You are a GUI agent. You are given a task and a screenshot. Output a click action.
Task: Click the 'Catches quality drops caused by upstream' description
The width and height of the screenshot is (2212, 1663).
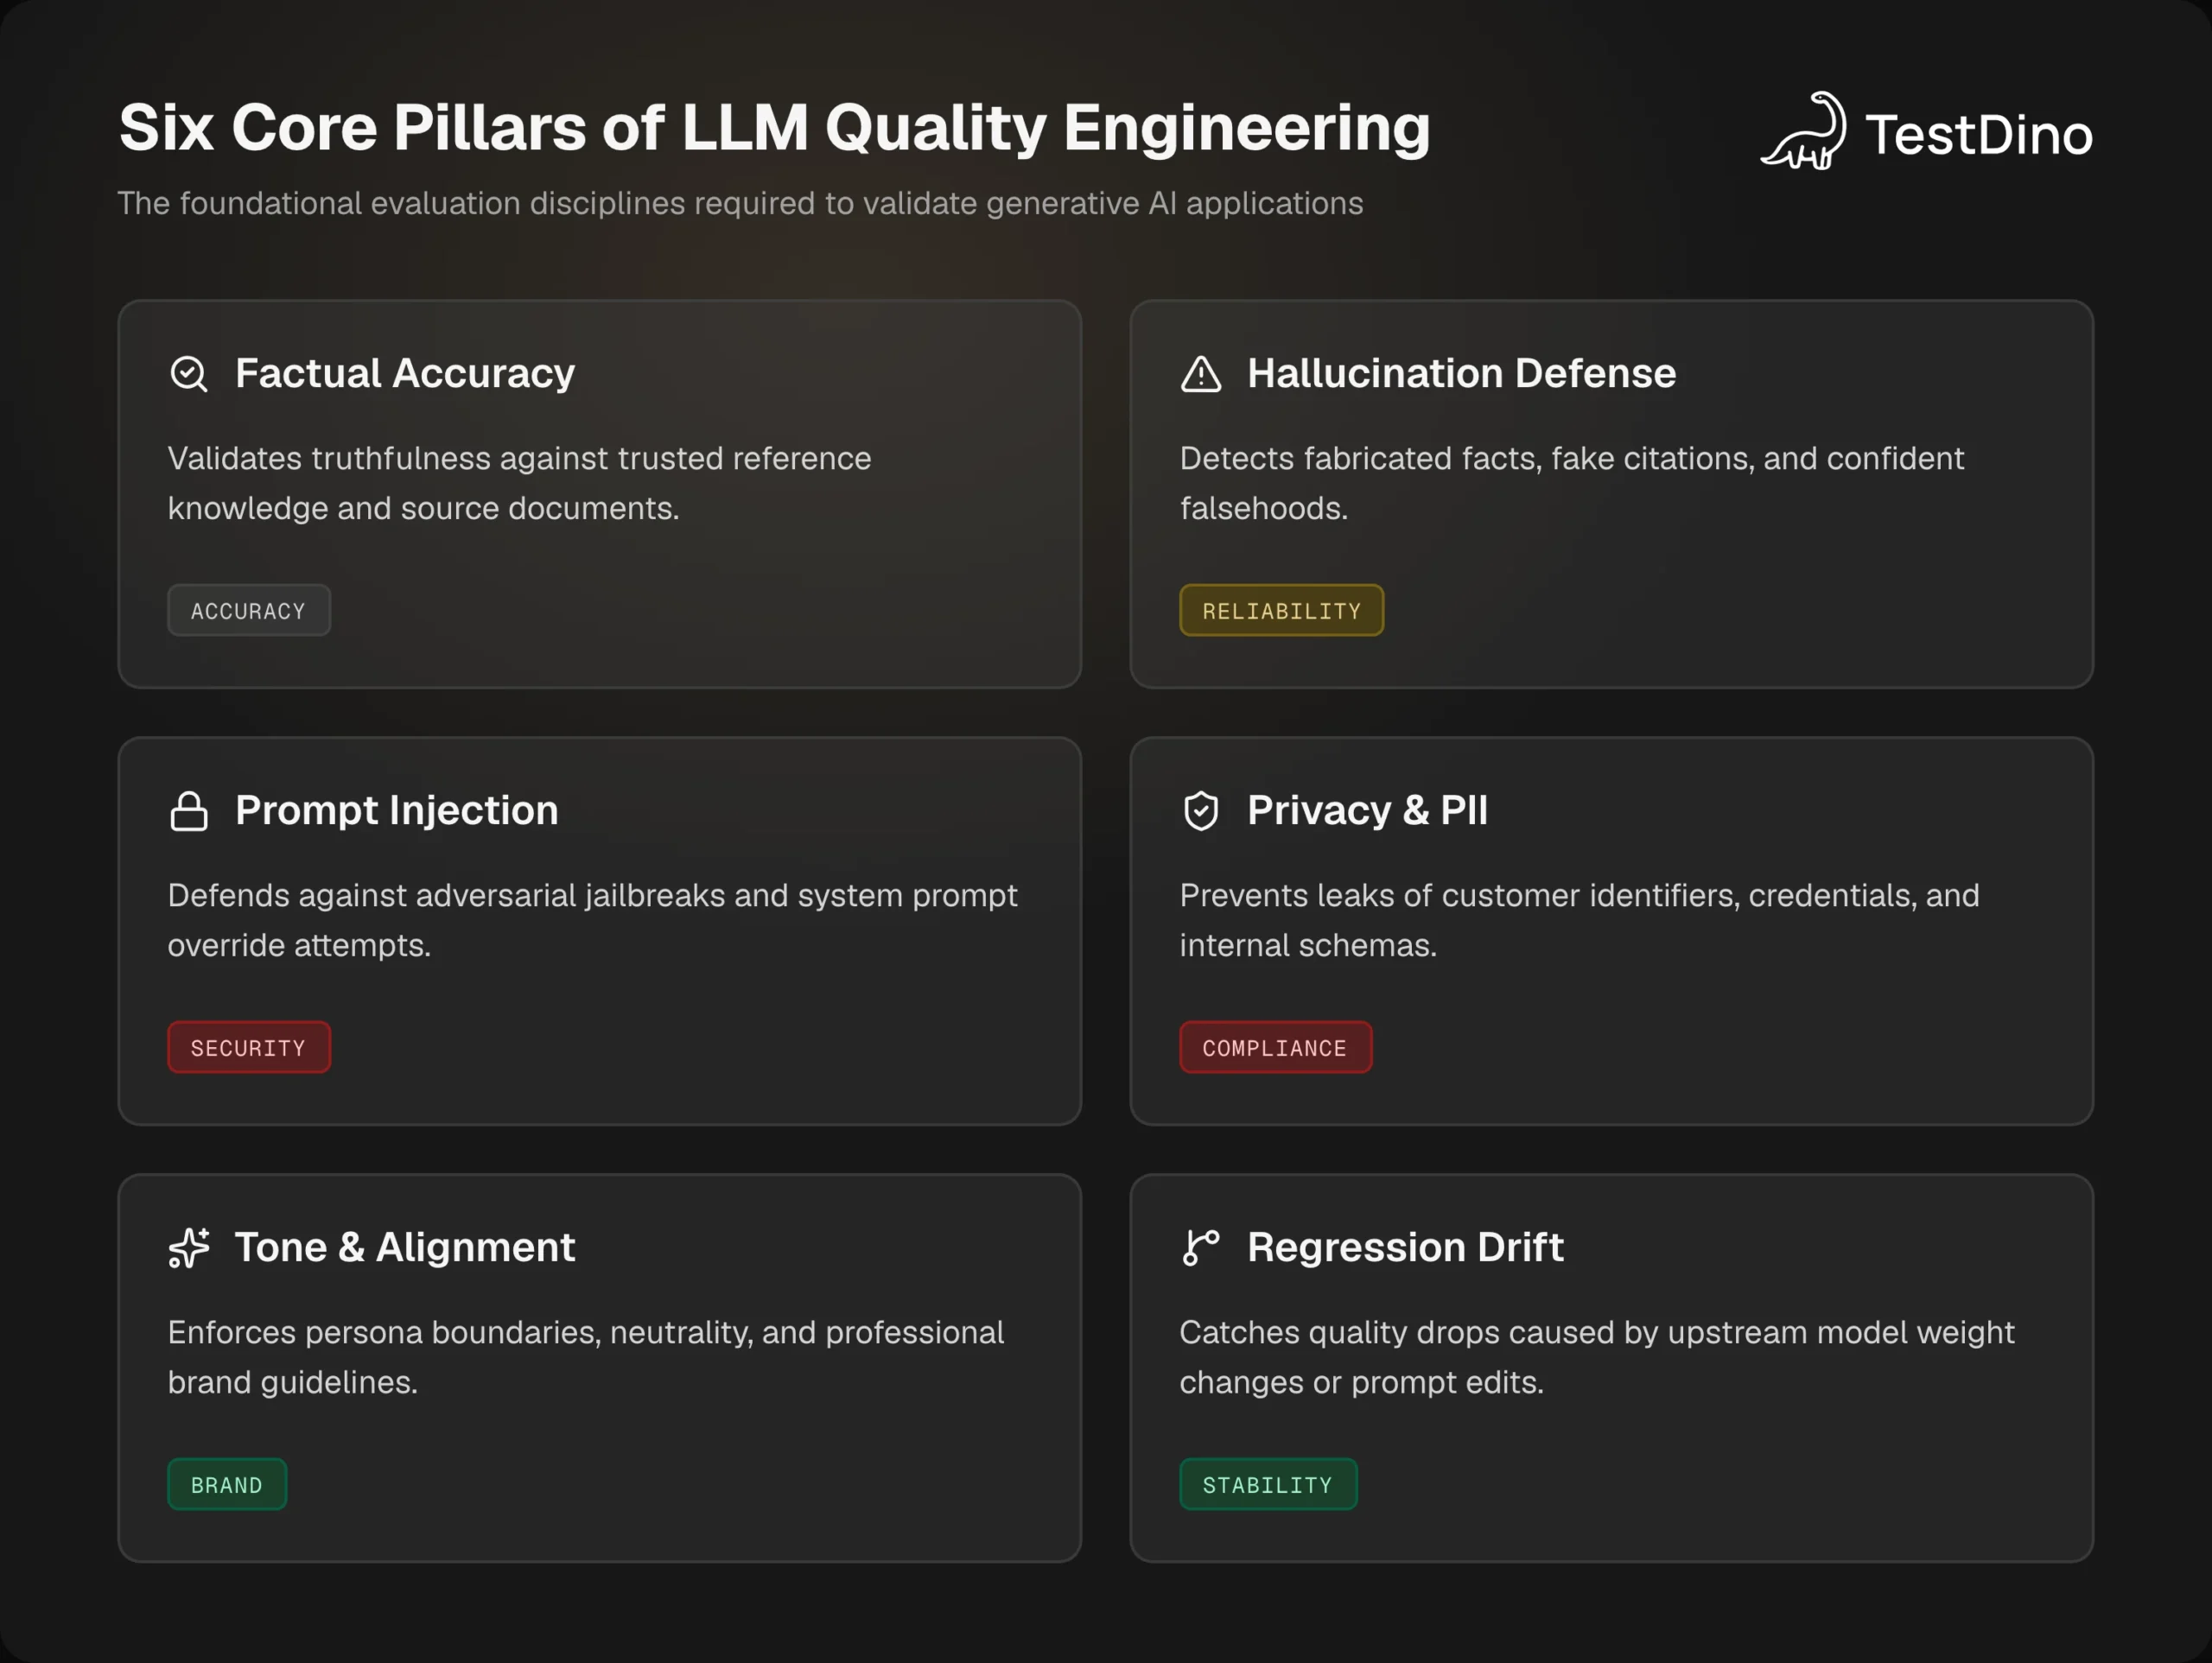[1597, 1357]
